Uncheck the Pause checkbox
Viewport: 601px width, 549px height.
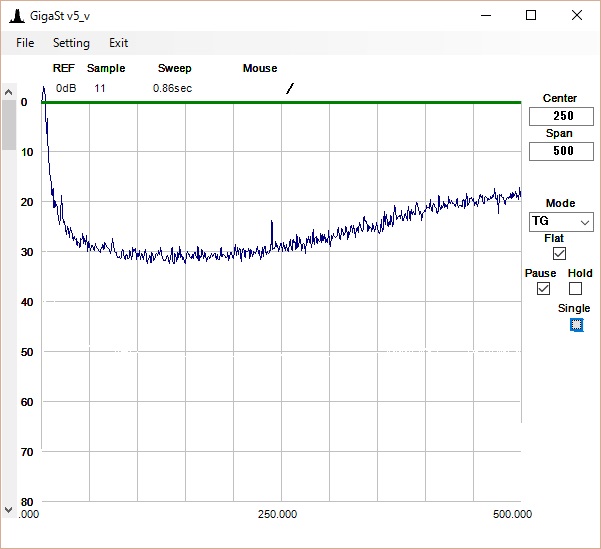tap(543, 289)
